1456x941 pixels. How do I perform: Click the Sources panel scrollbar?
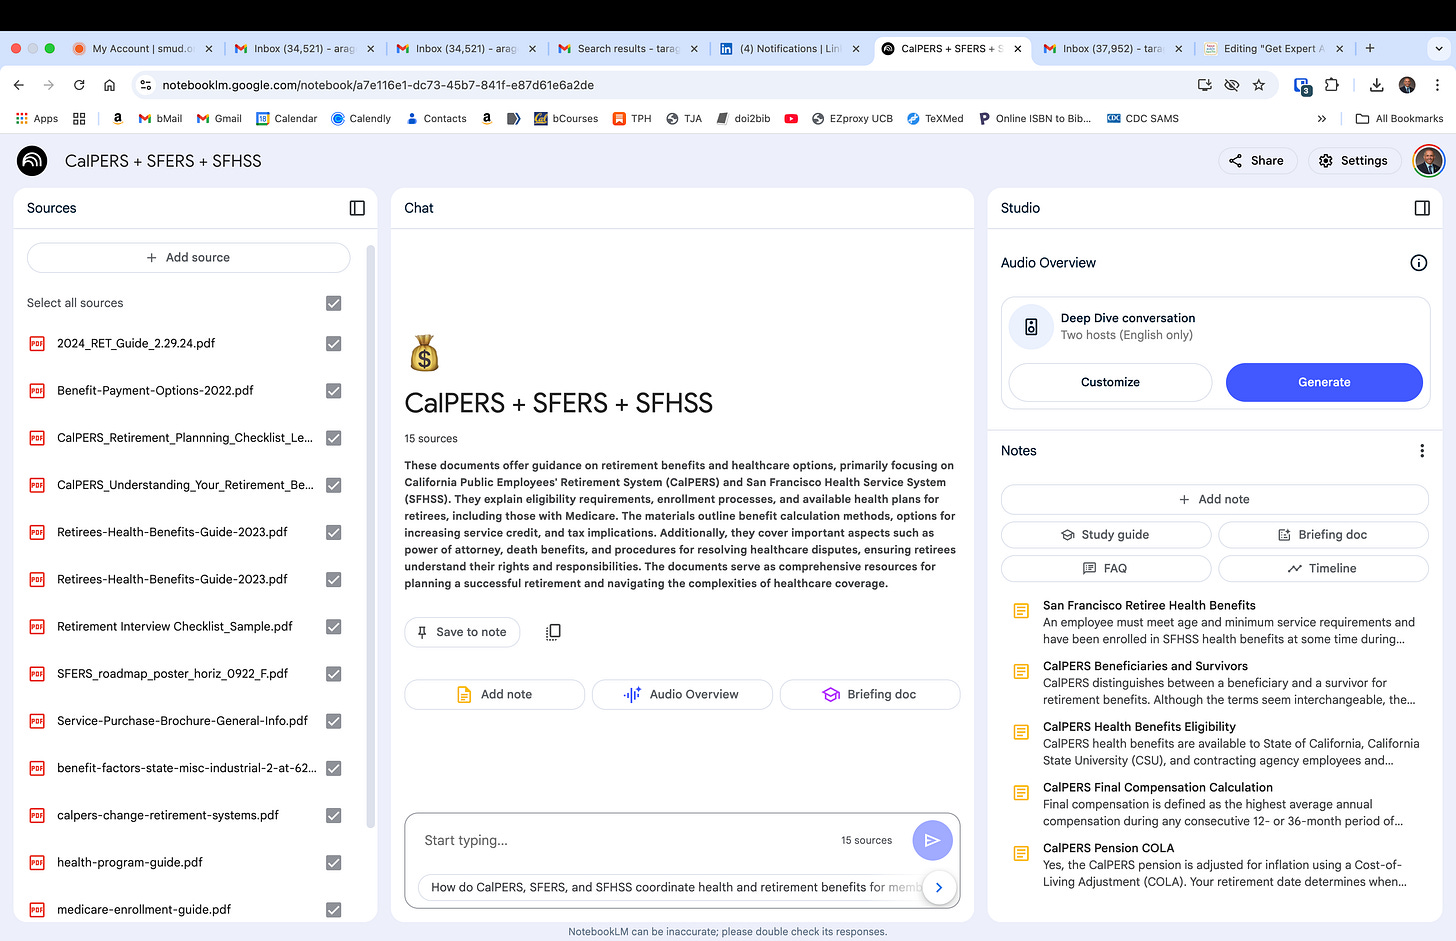(x=370, y=535)
